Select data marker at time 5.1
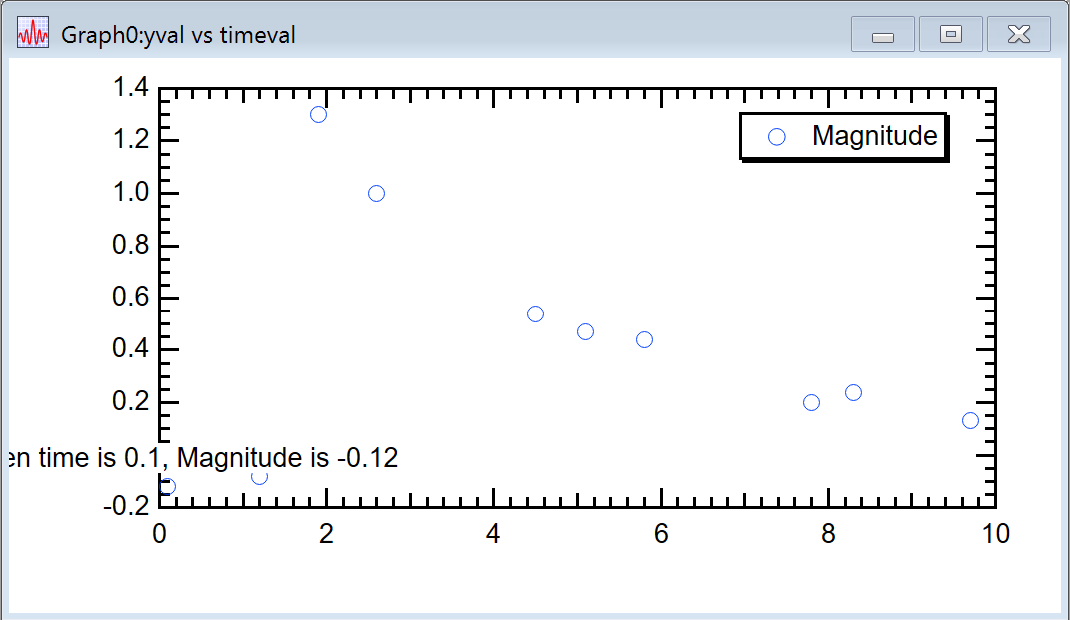This screenshot has width=1070, height=620. click(x=585, y=331)
